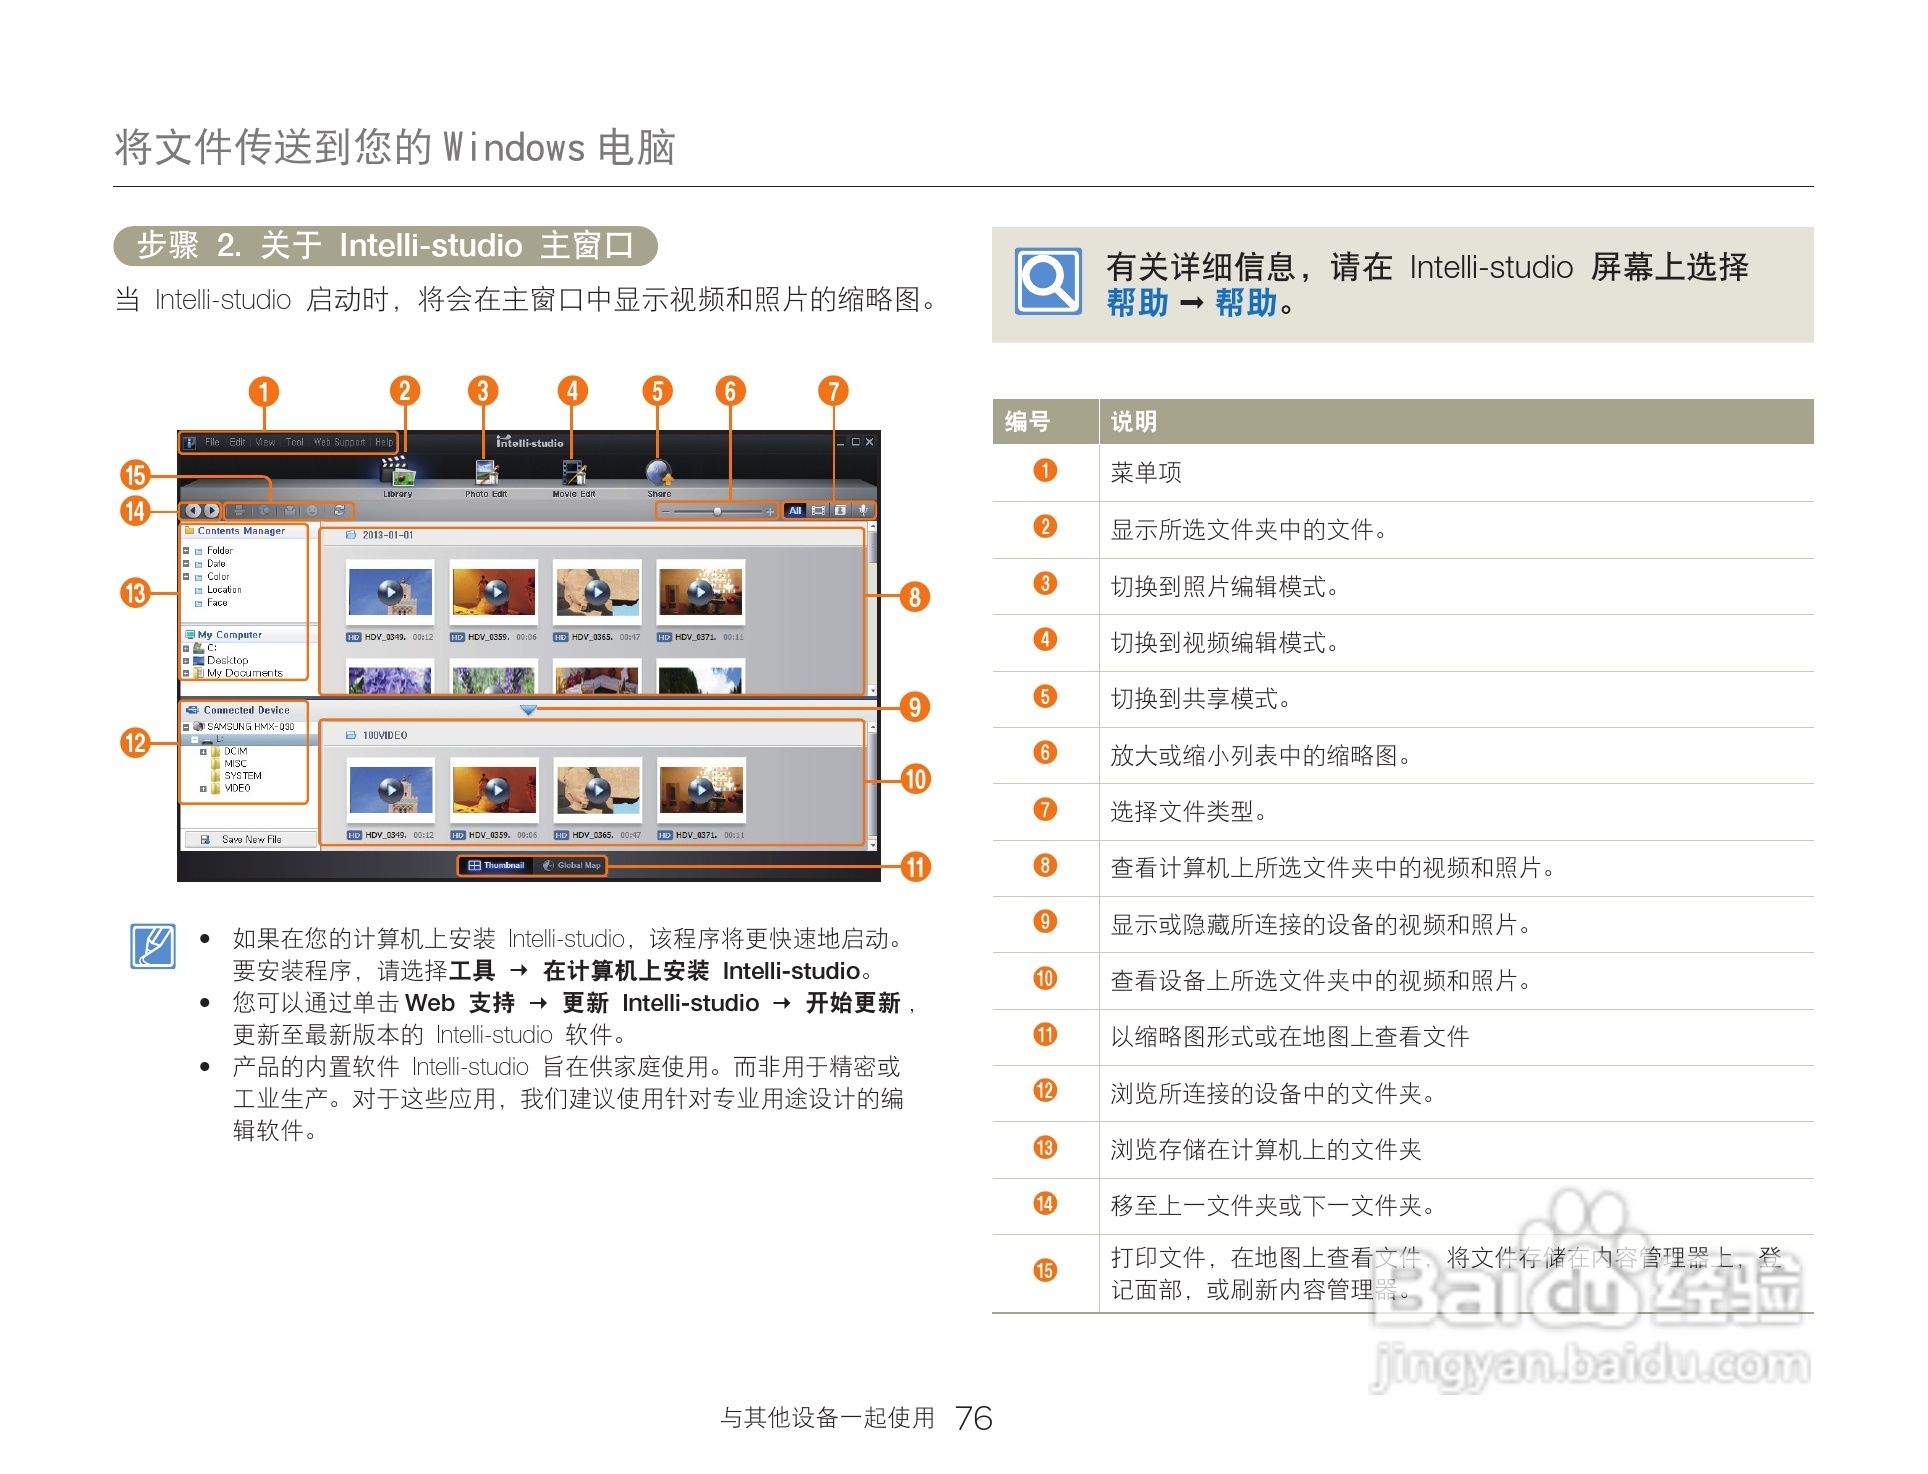Open the Edit menu
This screenshot has height=1474, width=1928.
(x=237, y=442)
